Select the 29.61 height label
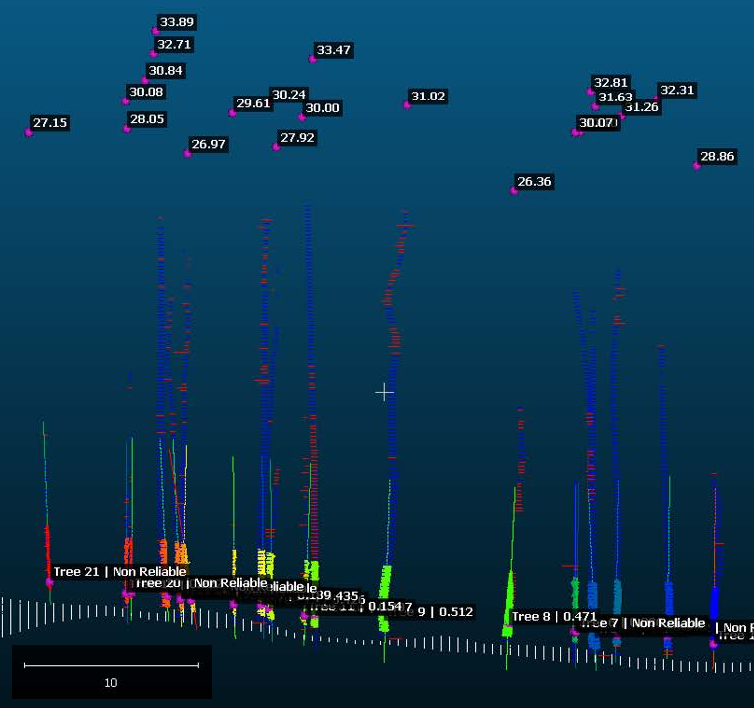The height and width of the screenshot is (708, 754). [252, 103]
